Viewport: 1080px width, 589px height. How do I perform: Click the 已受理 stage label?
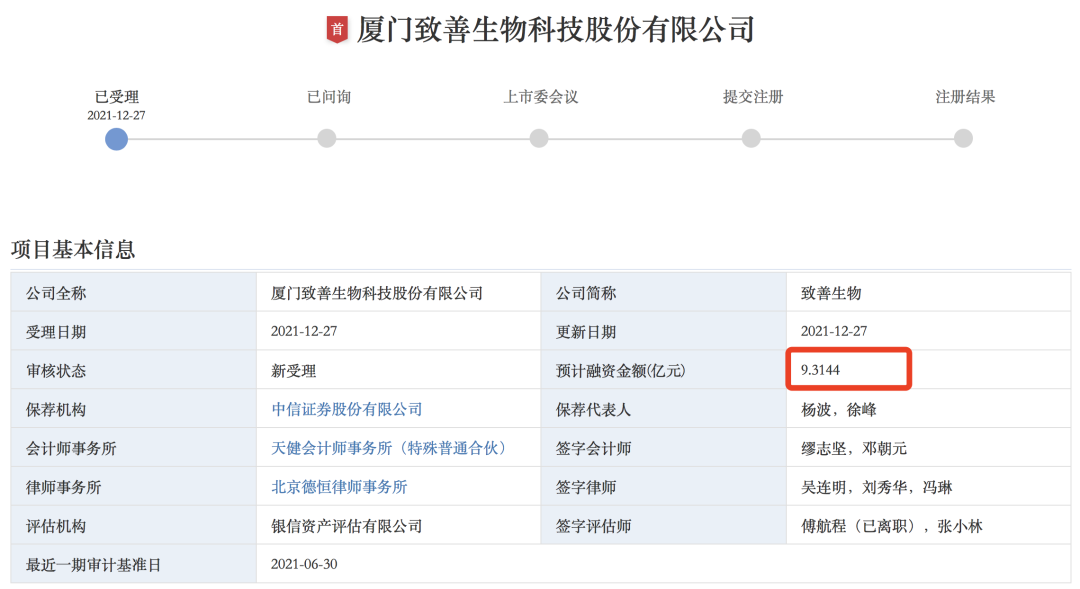click(x=116, y=97)
